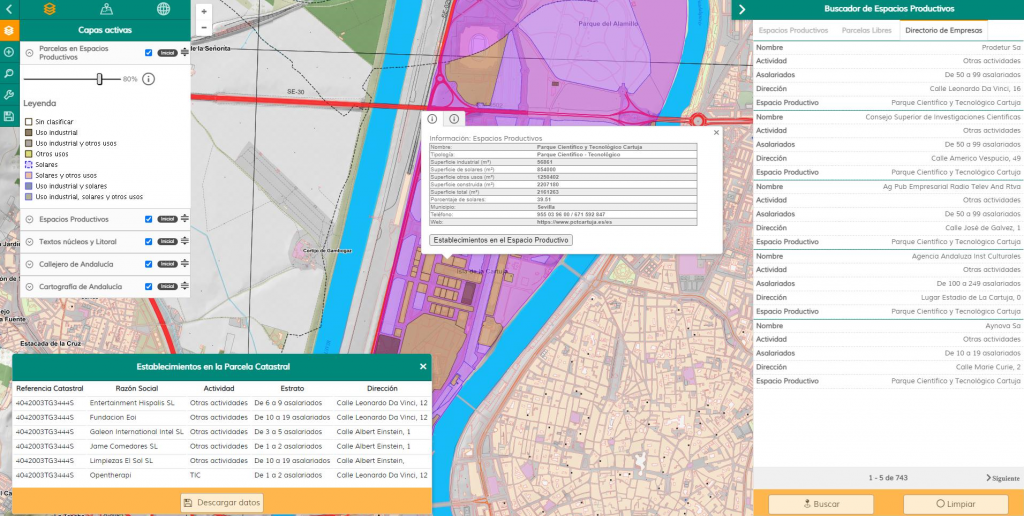Go to next results page with Siguiente
This screenshot has height=516, width=1024.
(x=1003, y=478)
